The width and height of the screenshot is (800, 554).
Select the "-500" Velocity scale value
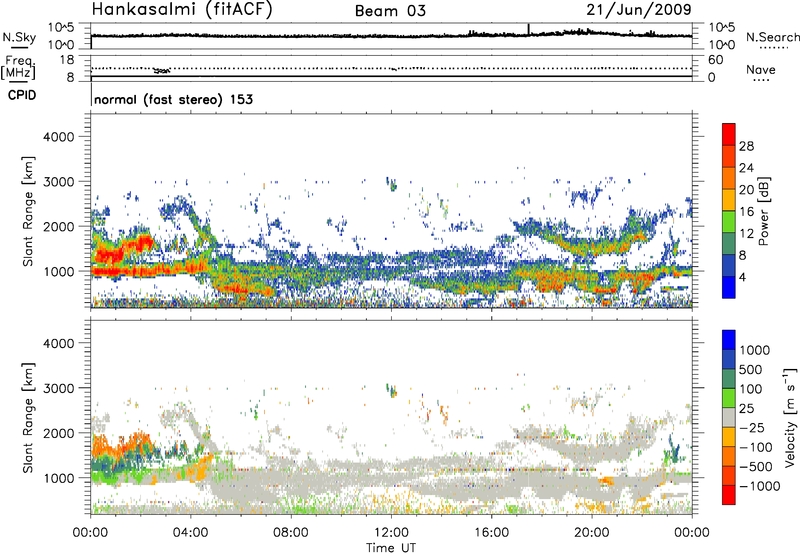(x=756, y=467)
